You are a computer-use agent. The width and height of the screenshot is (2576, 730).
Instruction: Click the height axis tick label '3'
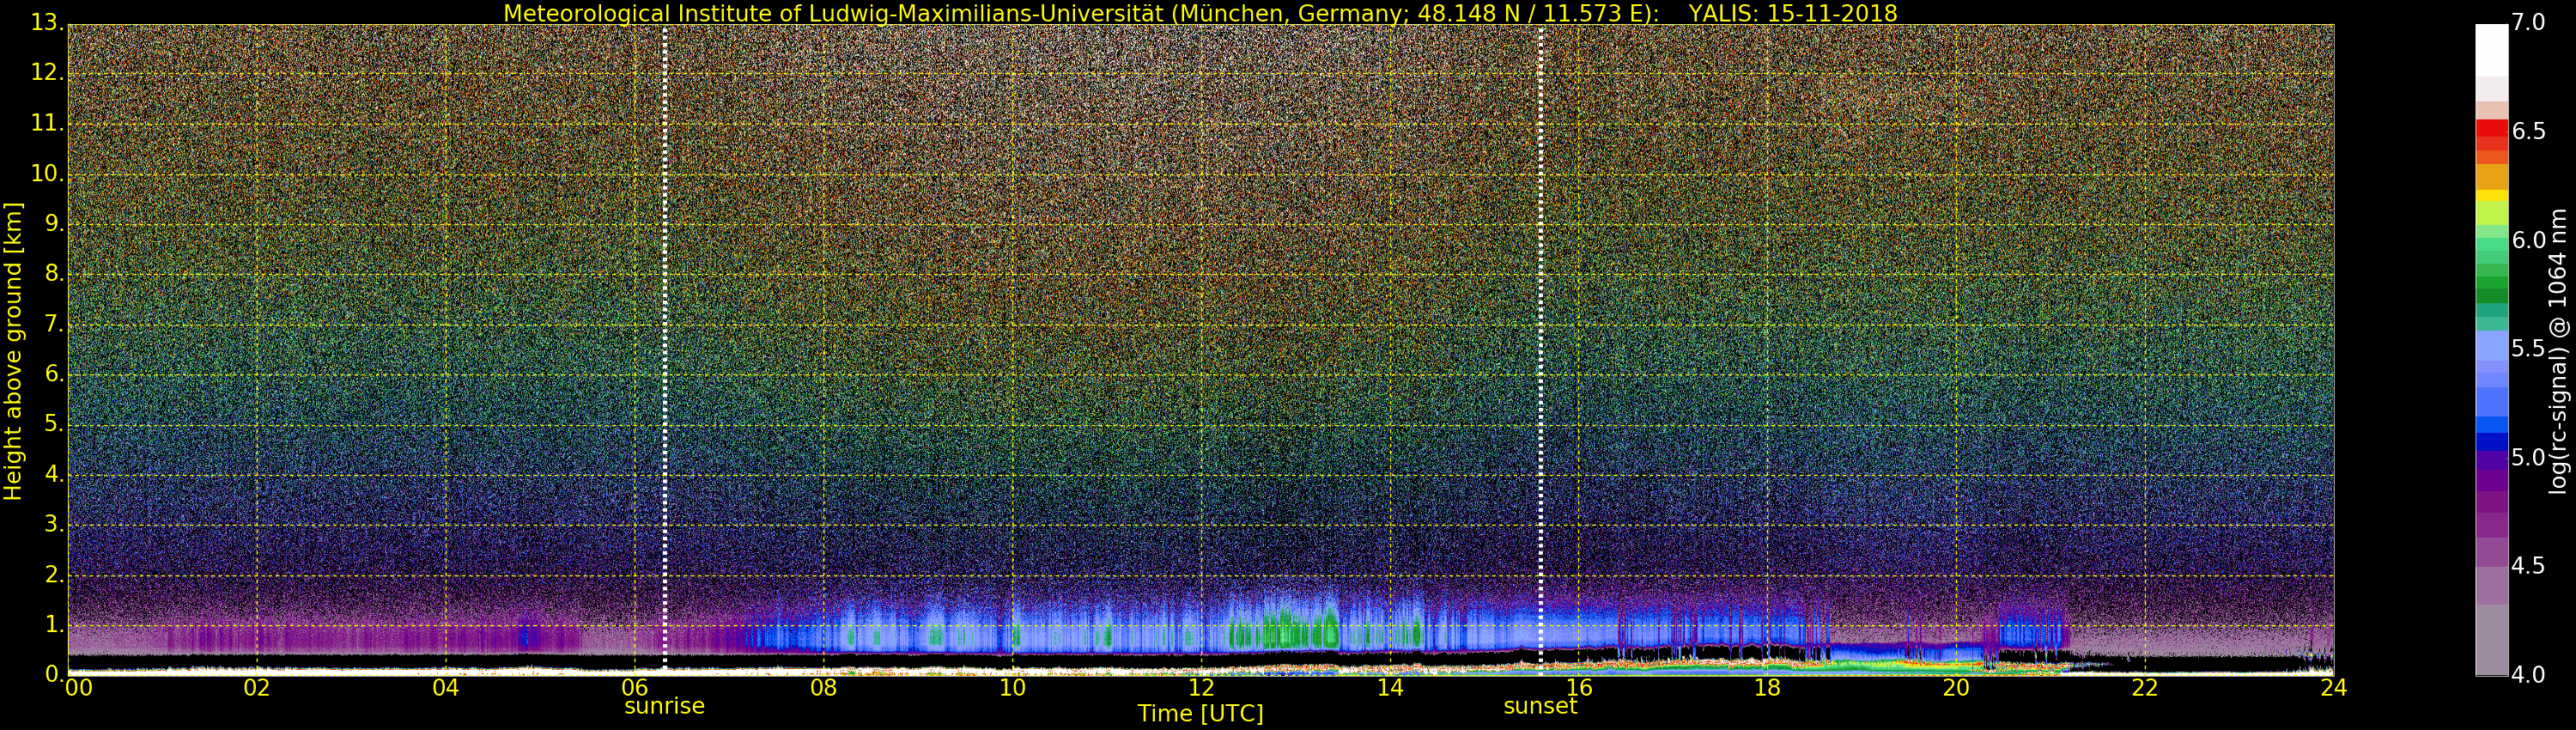[x=53, y=524]
